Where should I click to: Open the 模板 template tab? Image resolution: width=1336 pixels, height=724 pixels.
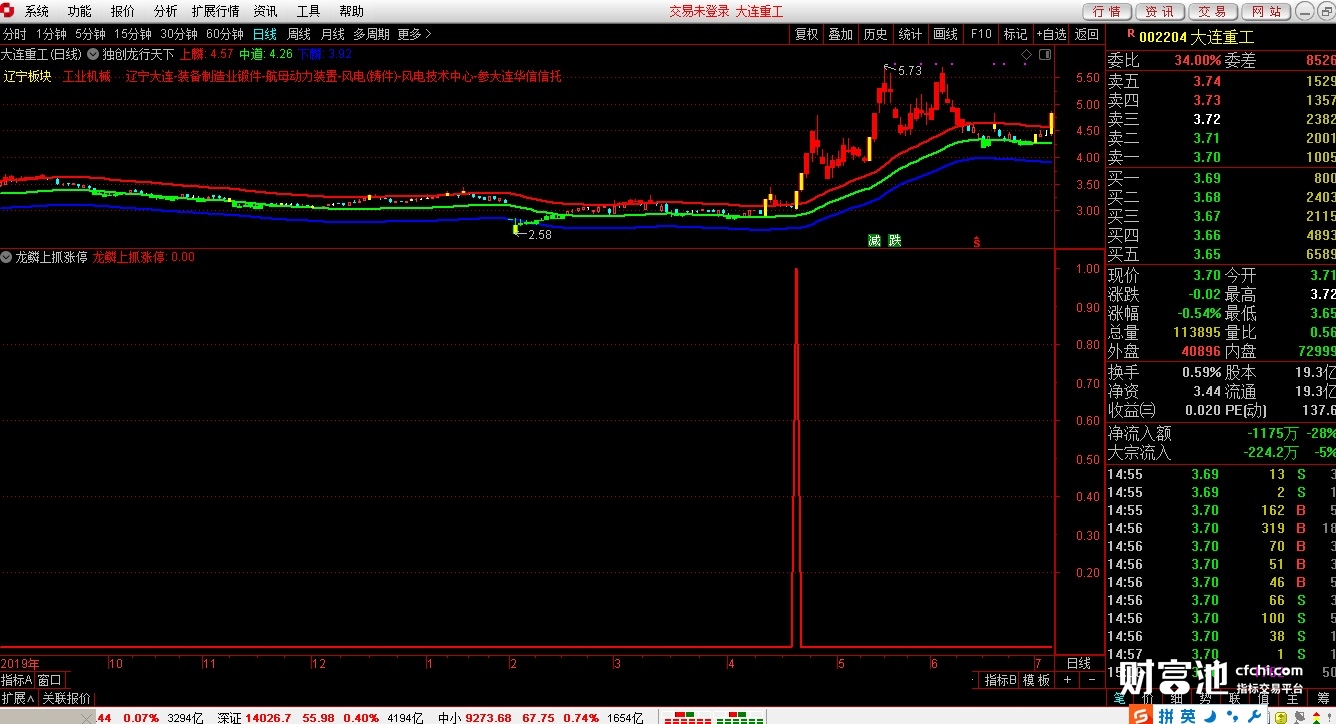click(1036, 680)
